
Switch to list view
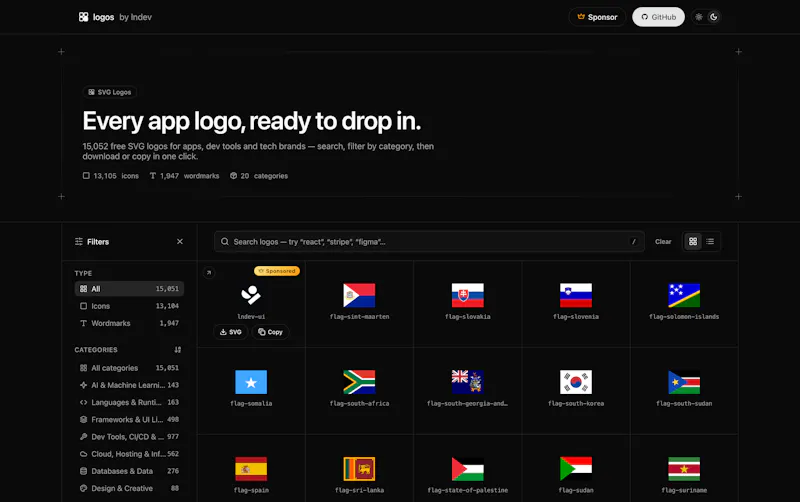pyautogui.click(x=710, y=241)
